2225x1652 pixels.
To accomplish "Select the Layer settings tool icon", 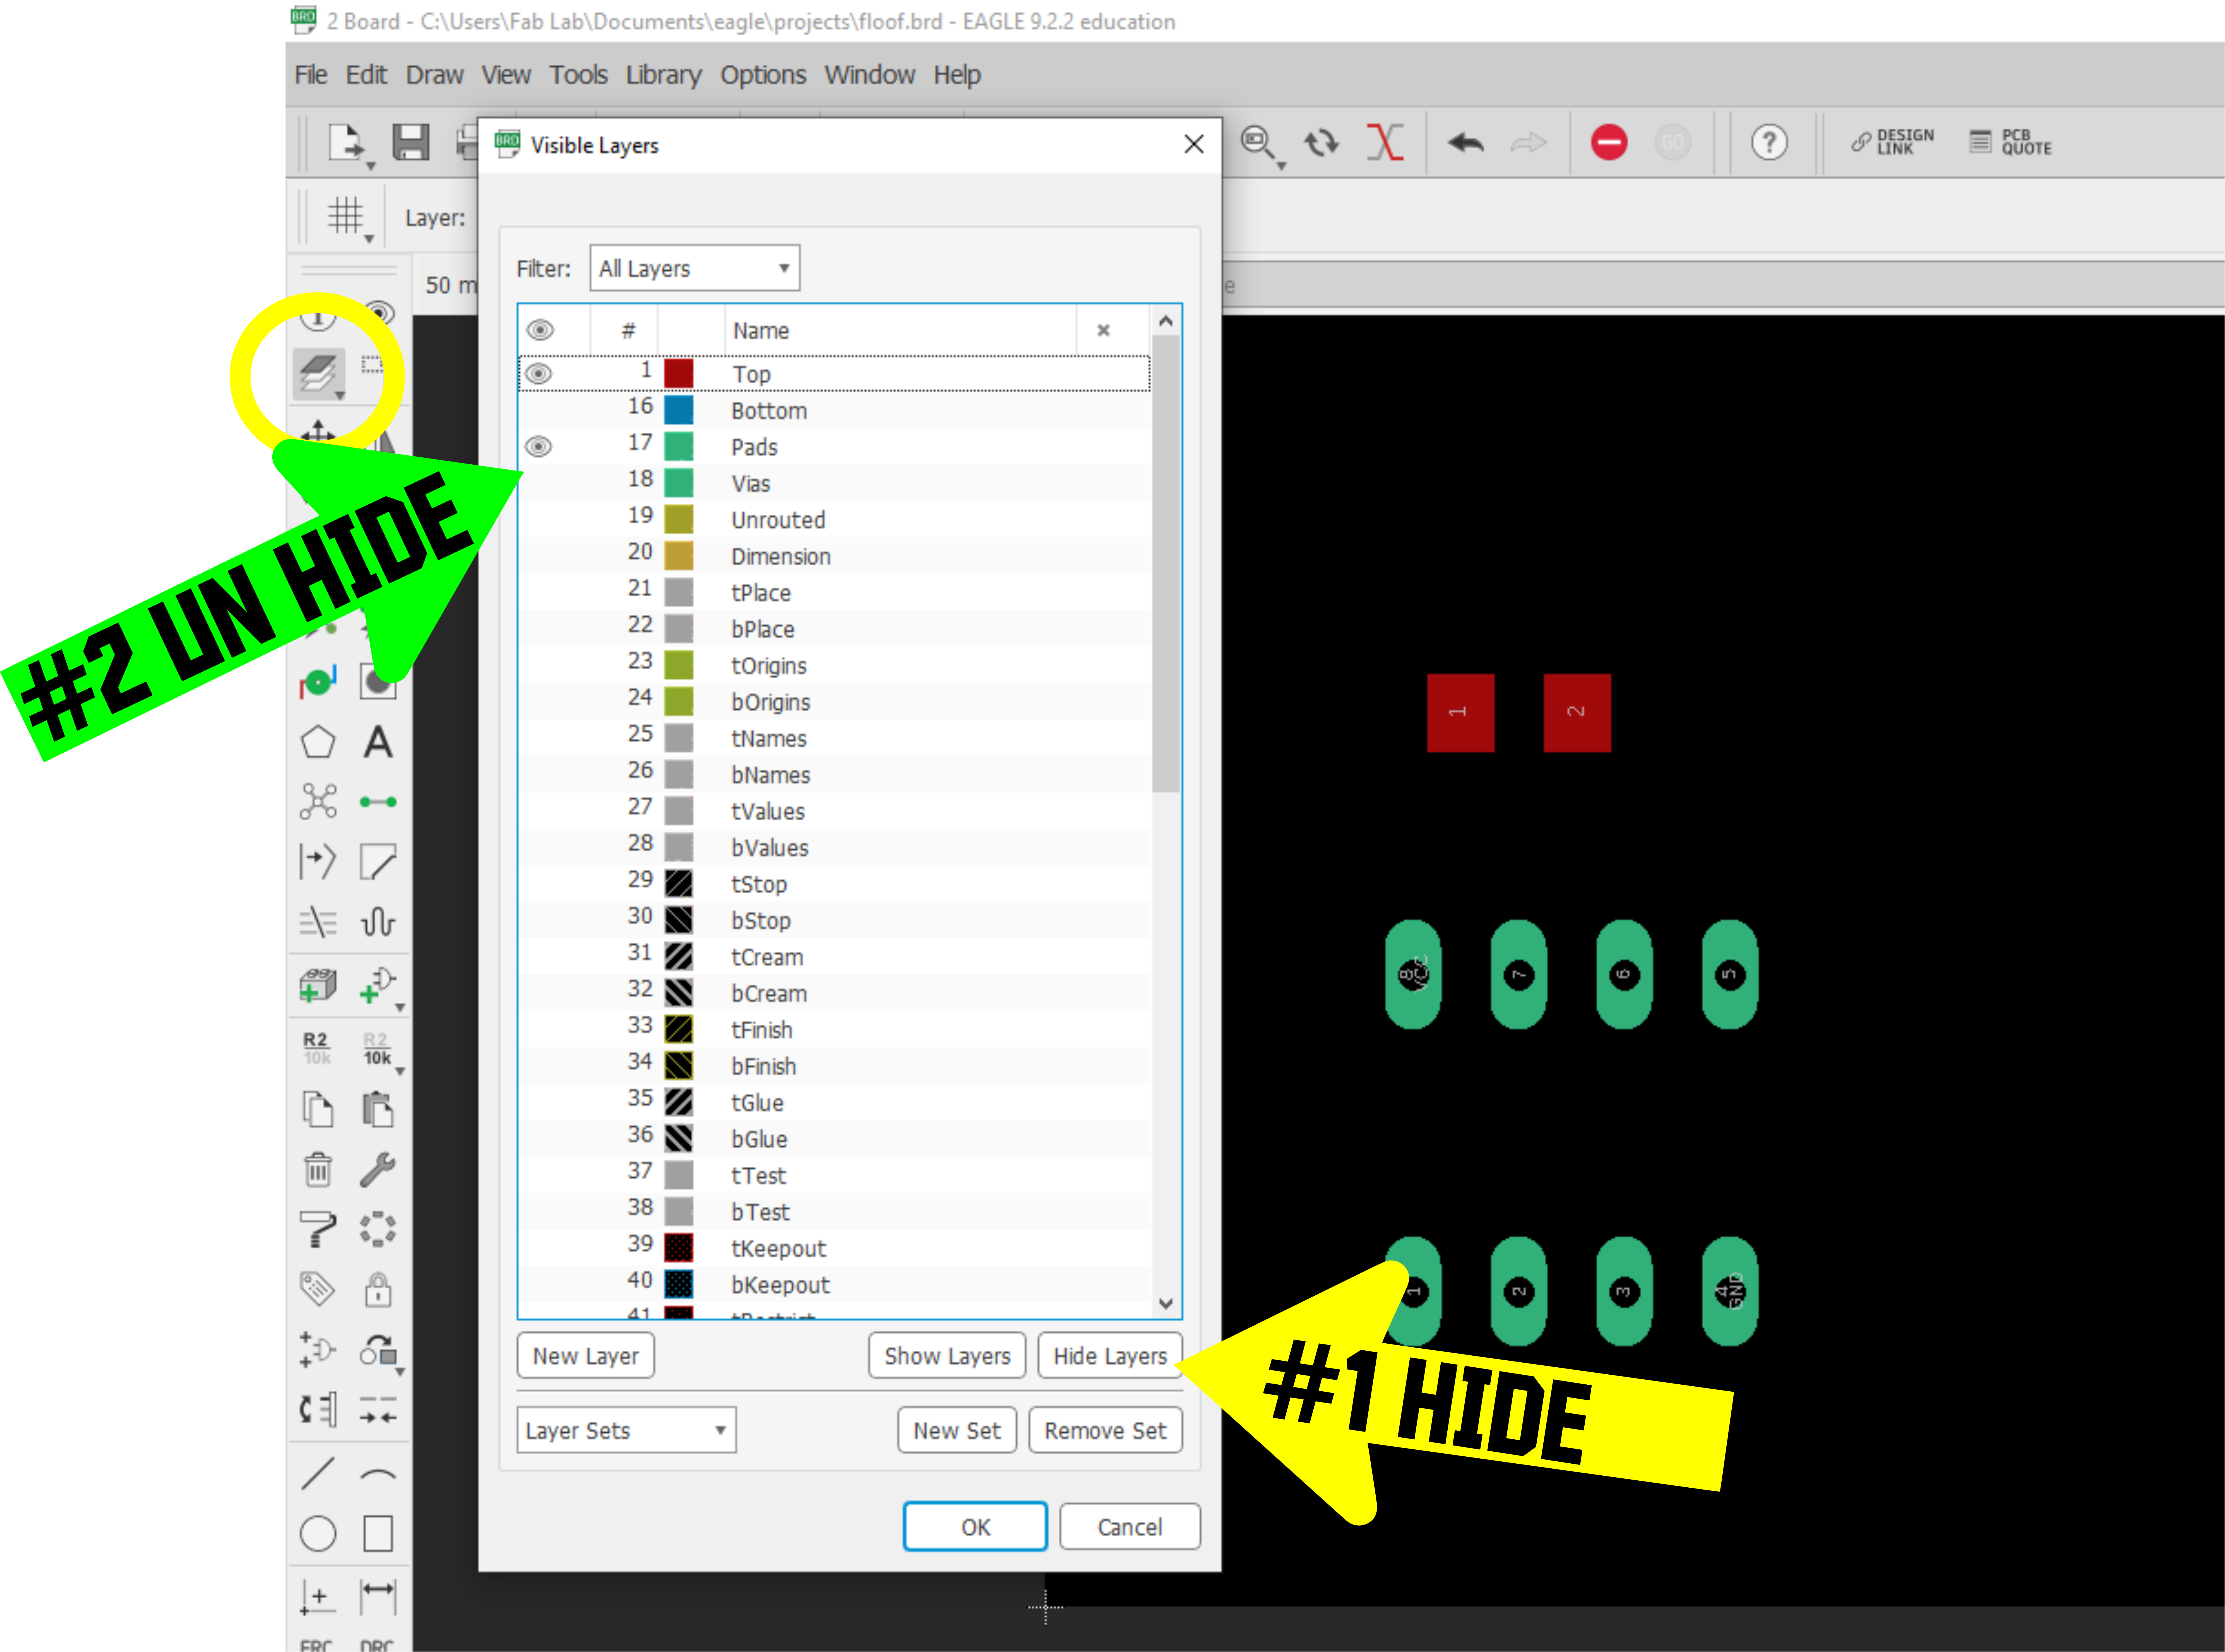I will point(318,374).
